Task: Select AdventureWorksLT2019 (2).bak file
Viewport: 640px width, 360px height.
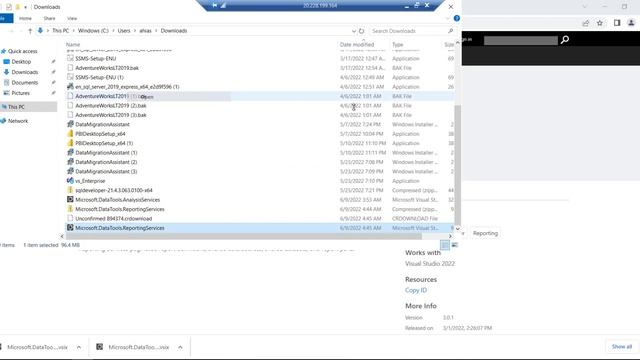Action: pos(111,106)
